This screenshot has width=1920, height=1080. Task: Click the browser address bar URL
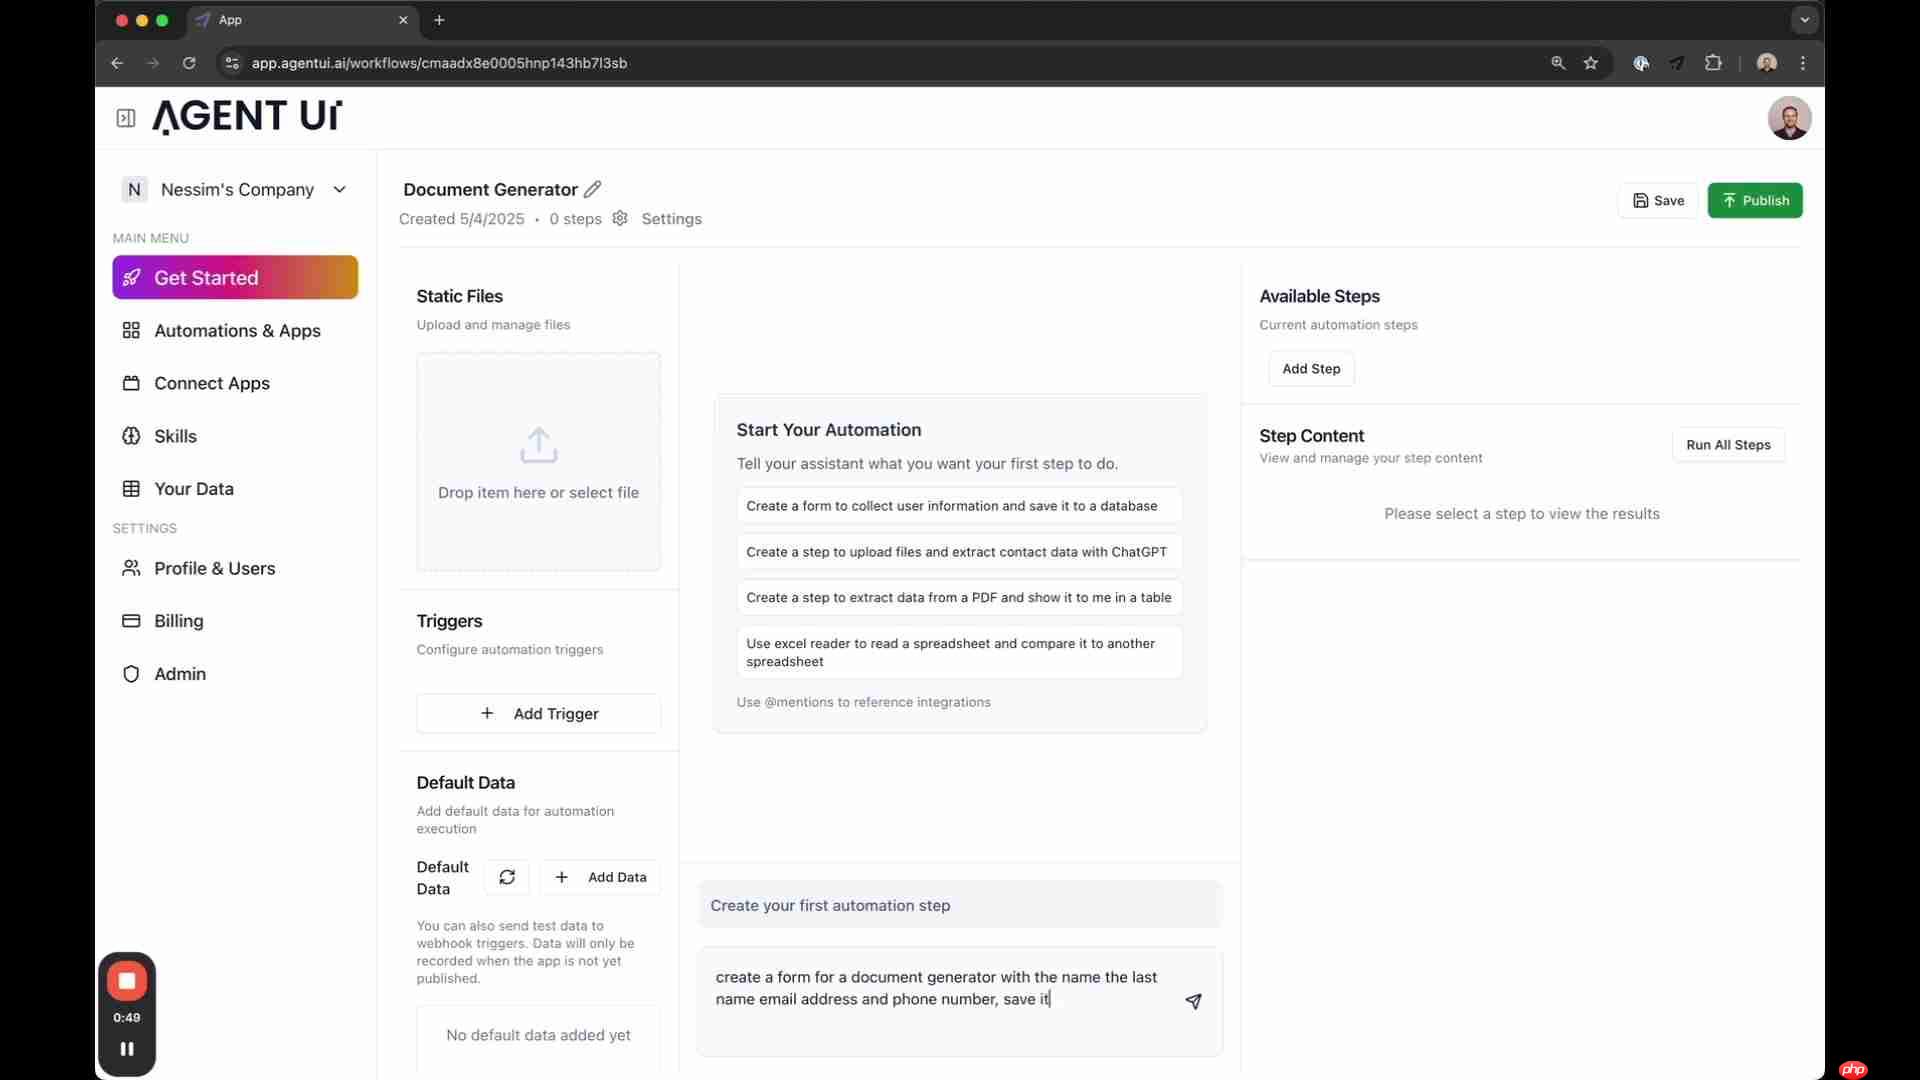[439, 63]
